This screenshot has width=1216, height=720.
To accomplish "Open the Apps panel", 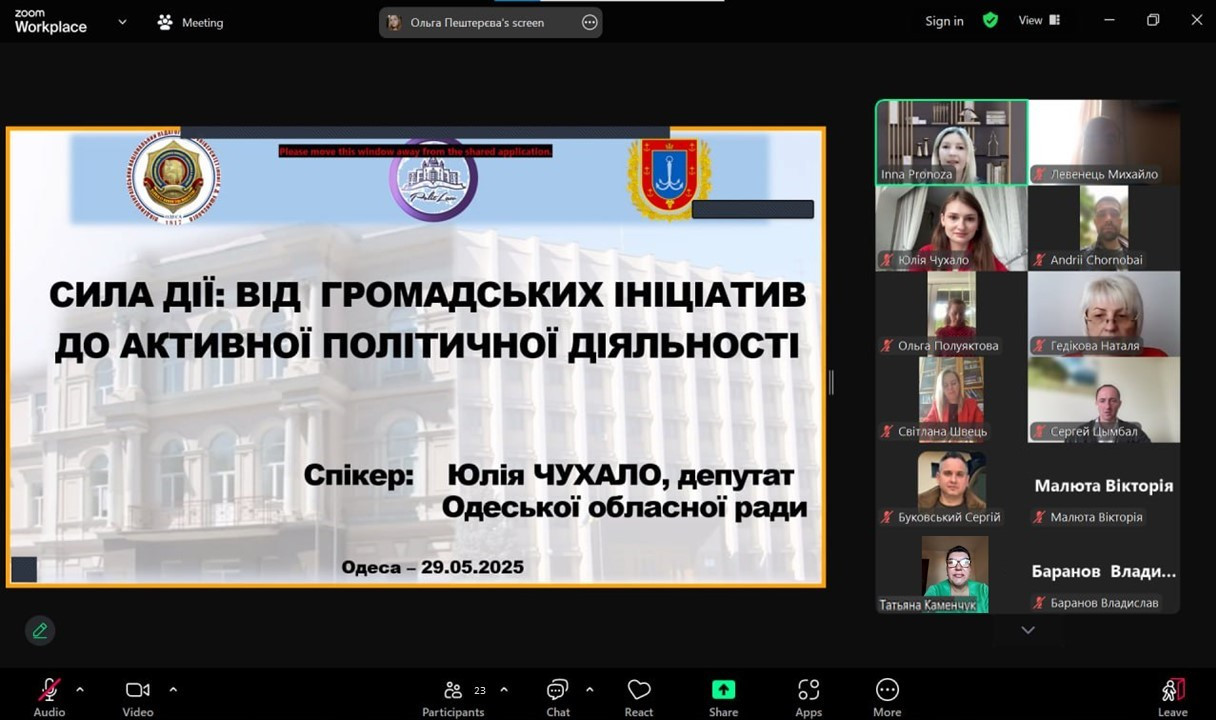I will pyautogui.click(x=809, y=697).
